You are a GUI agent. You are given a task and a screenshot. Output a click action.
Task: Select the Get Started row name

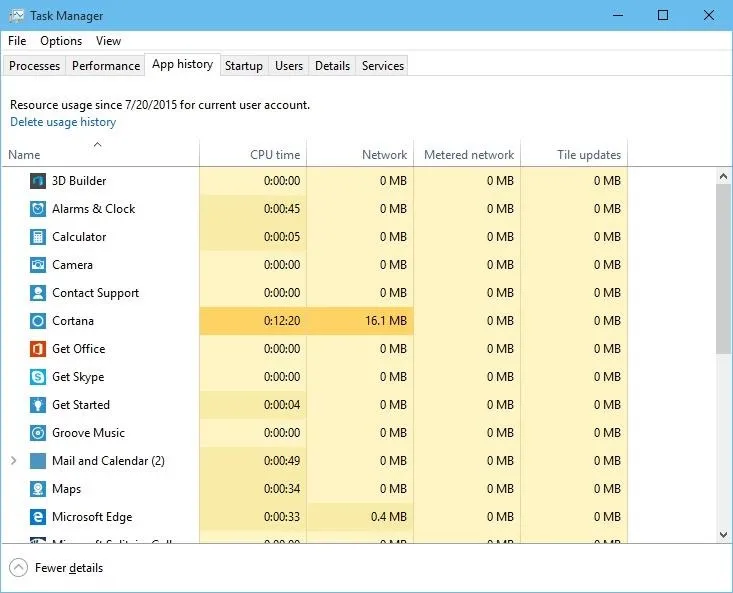tap(81, 405)
